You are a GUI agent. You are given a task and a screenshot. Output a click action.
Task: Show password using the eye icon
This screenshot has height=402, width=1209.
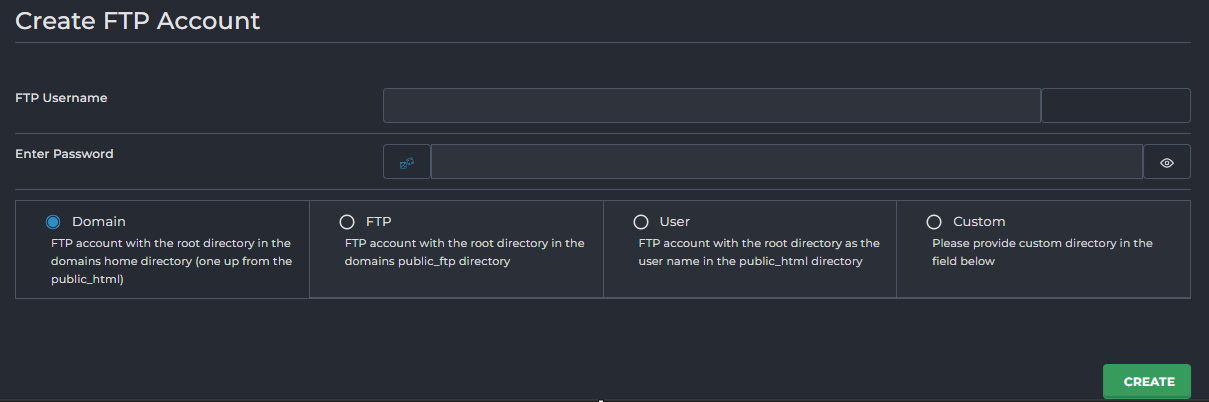tap(1166, 162)
